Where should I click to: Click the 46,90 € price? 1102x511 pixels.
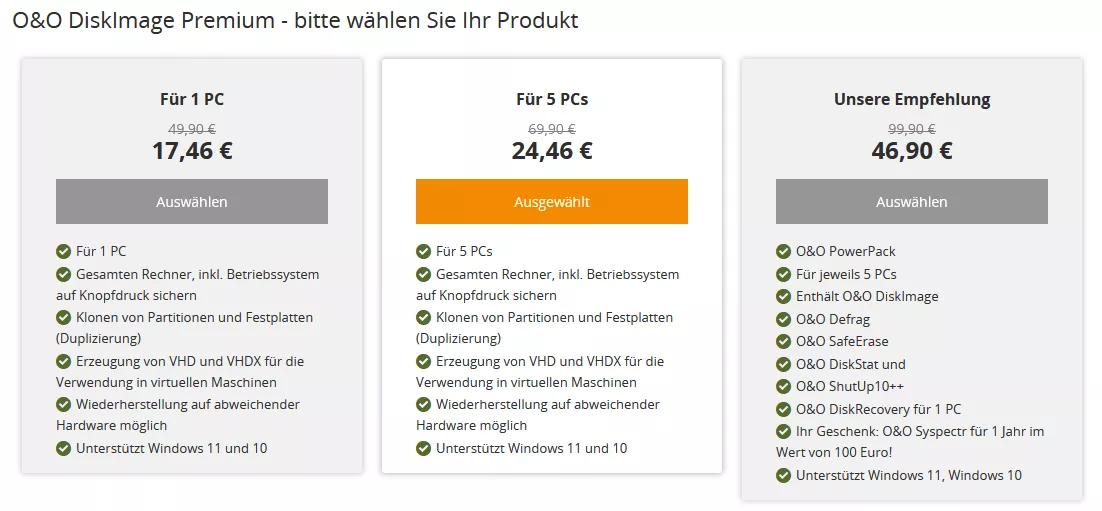click(x=912, y=150)
